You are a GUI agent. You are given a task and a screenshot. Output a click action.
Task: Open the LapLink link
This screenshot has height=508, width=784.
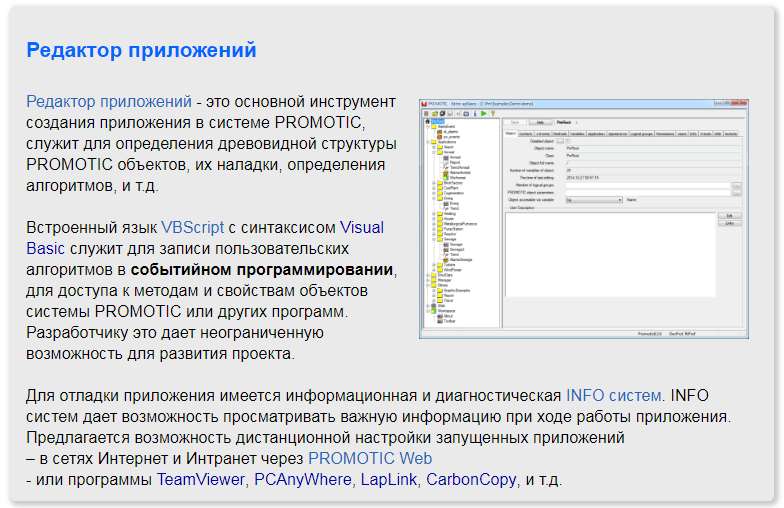click(x=387, y=480)
